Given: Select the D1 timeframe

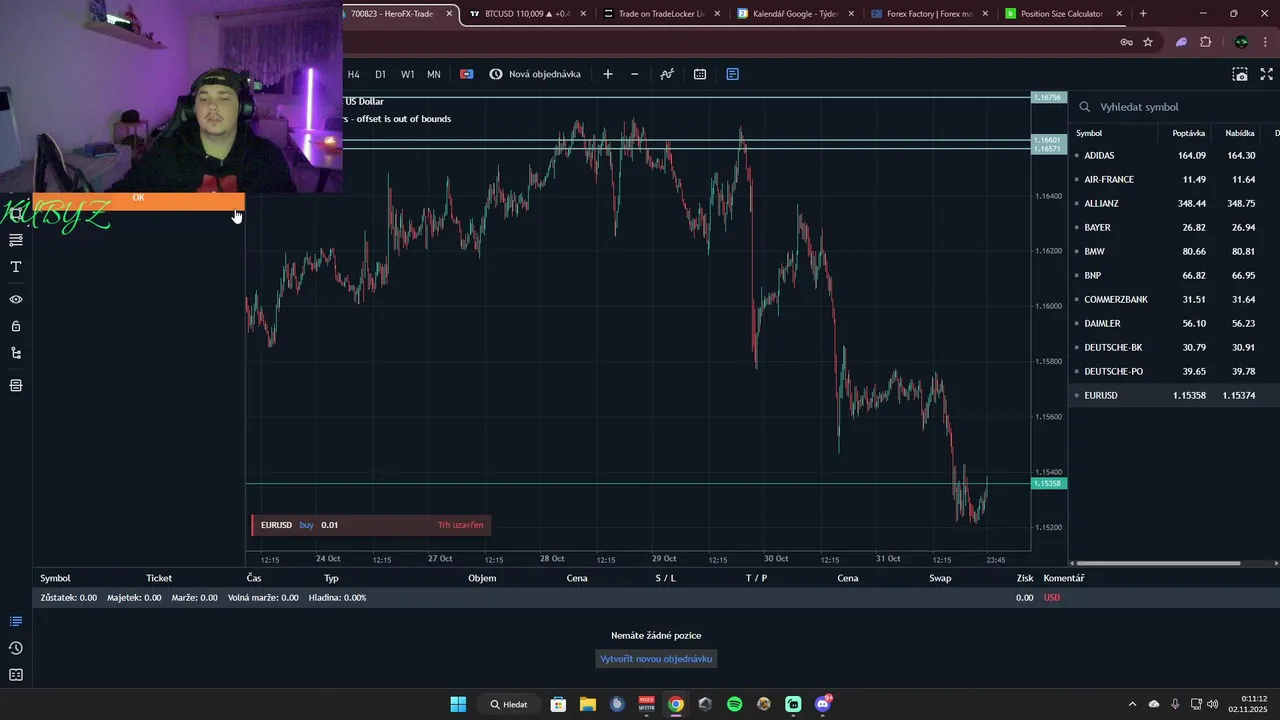Looking at the screenshot, I should click(380, 74).
